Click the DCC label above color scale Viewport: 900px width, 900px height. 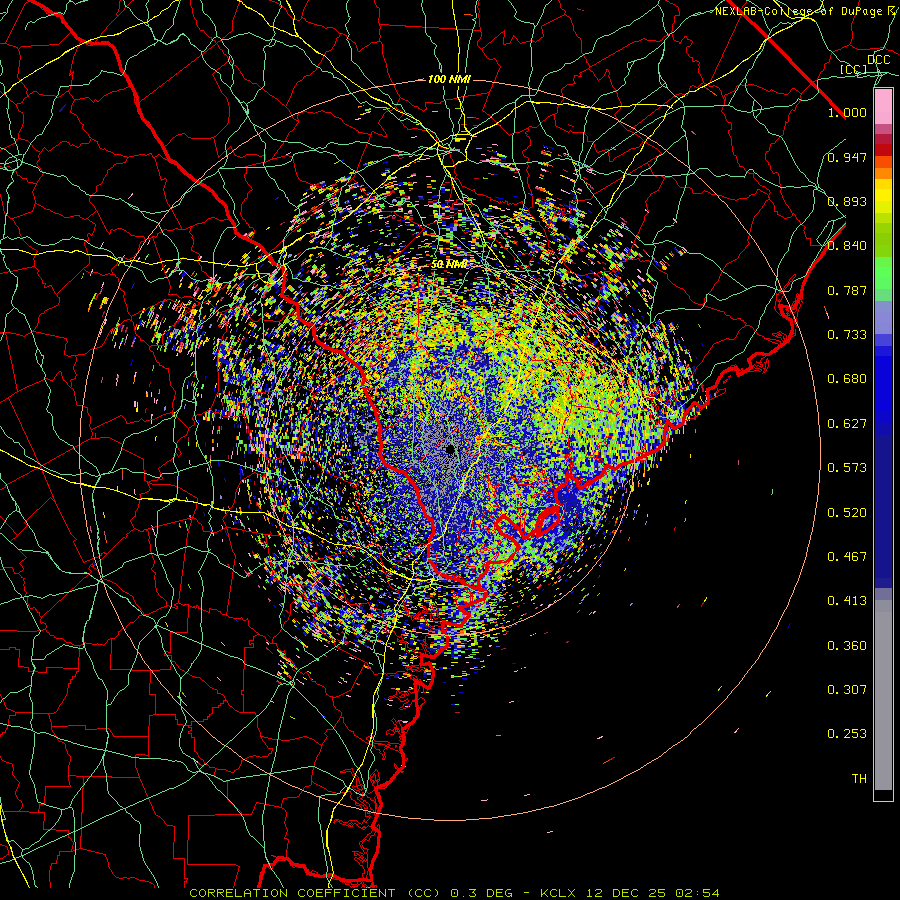click(x=878, y=60)
